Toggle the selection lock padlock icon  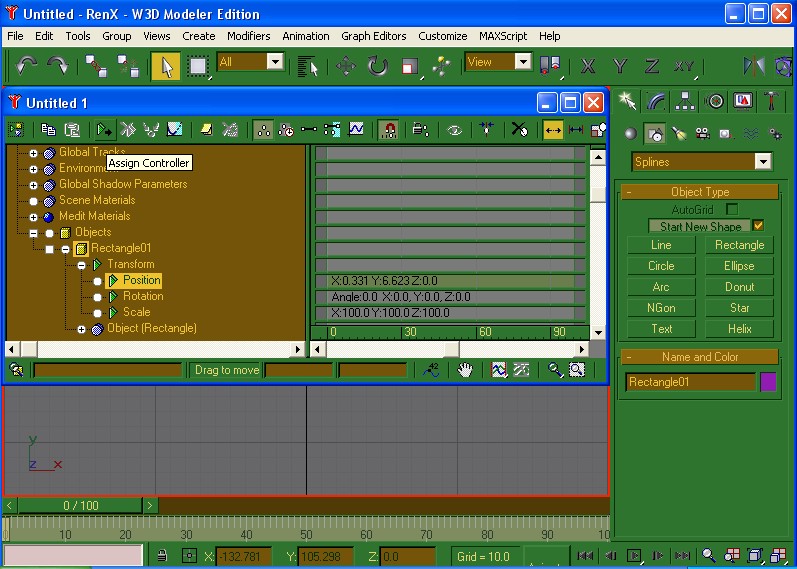click(160, 555)
